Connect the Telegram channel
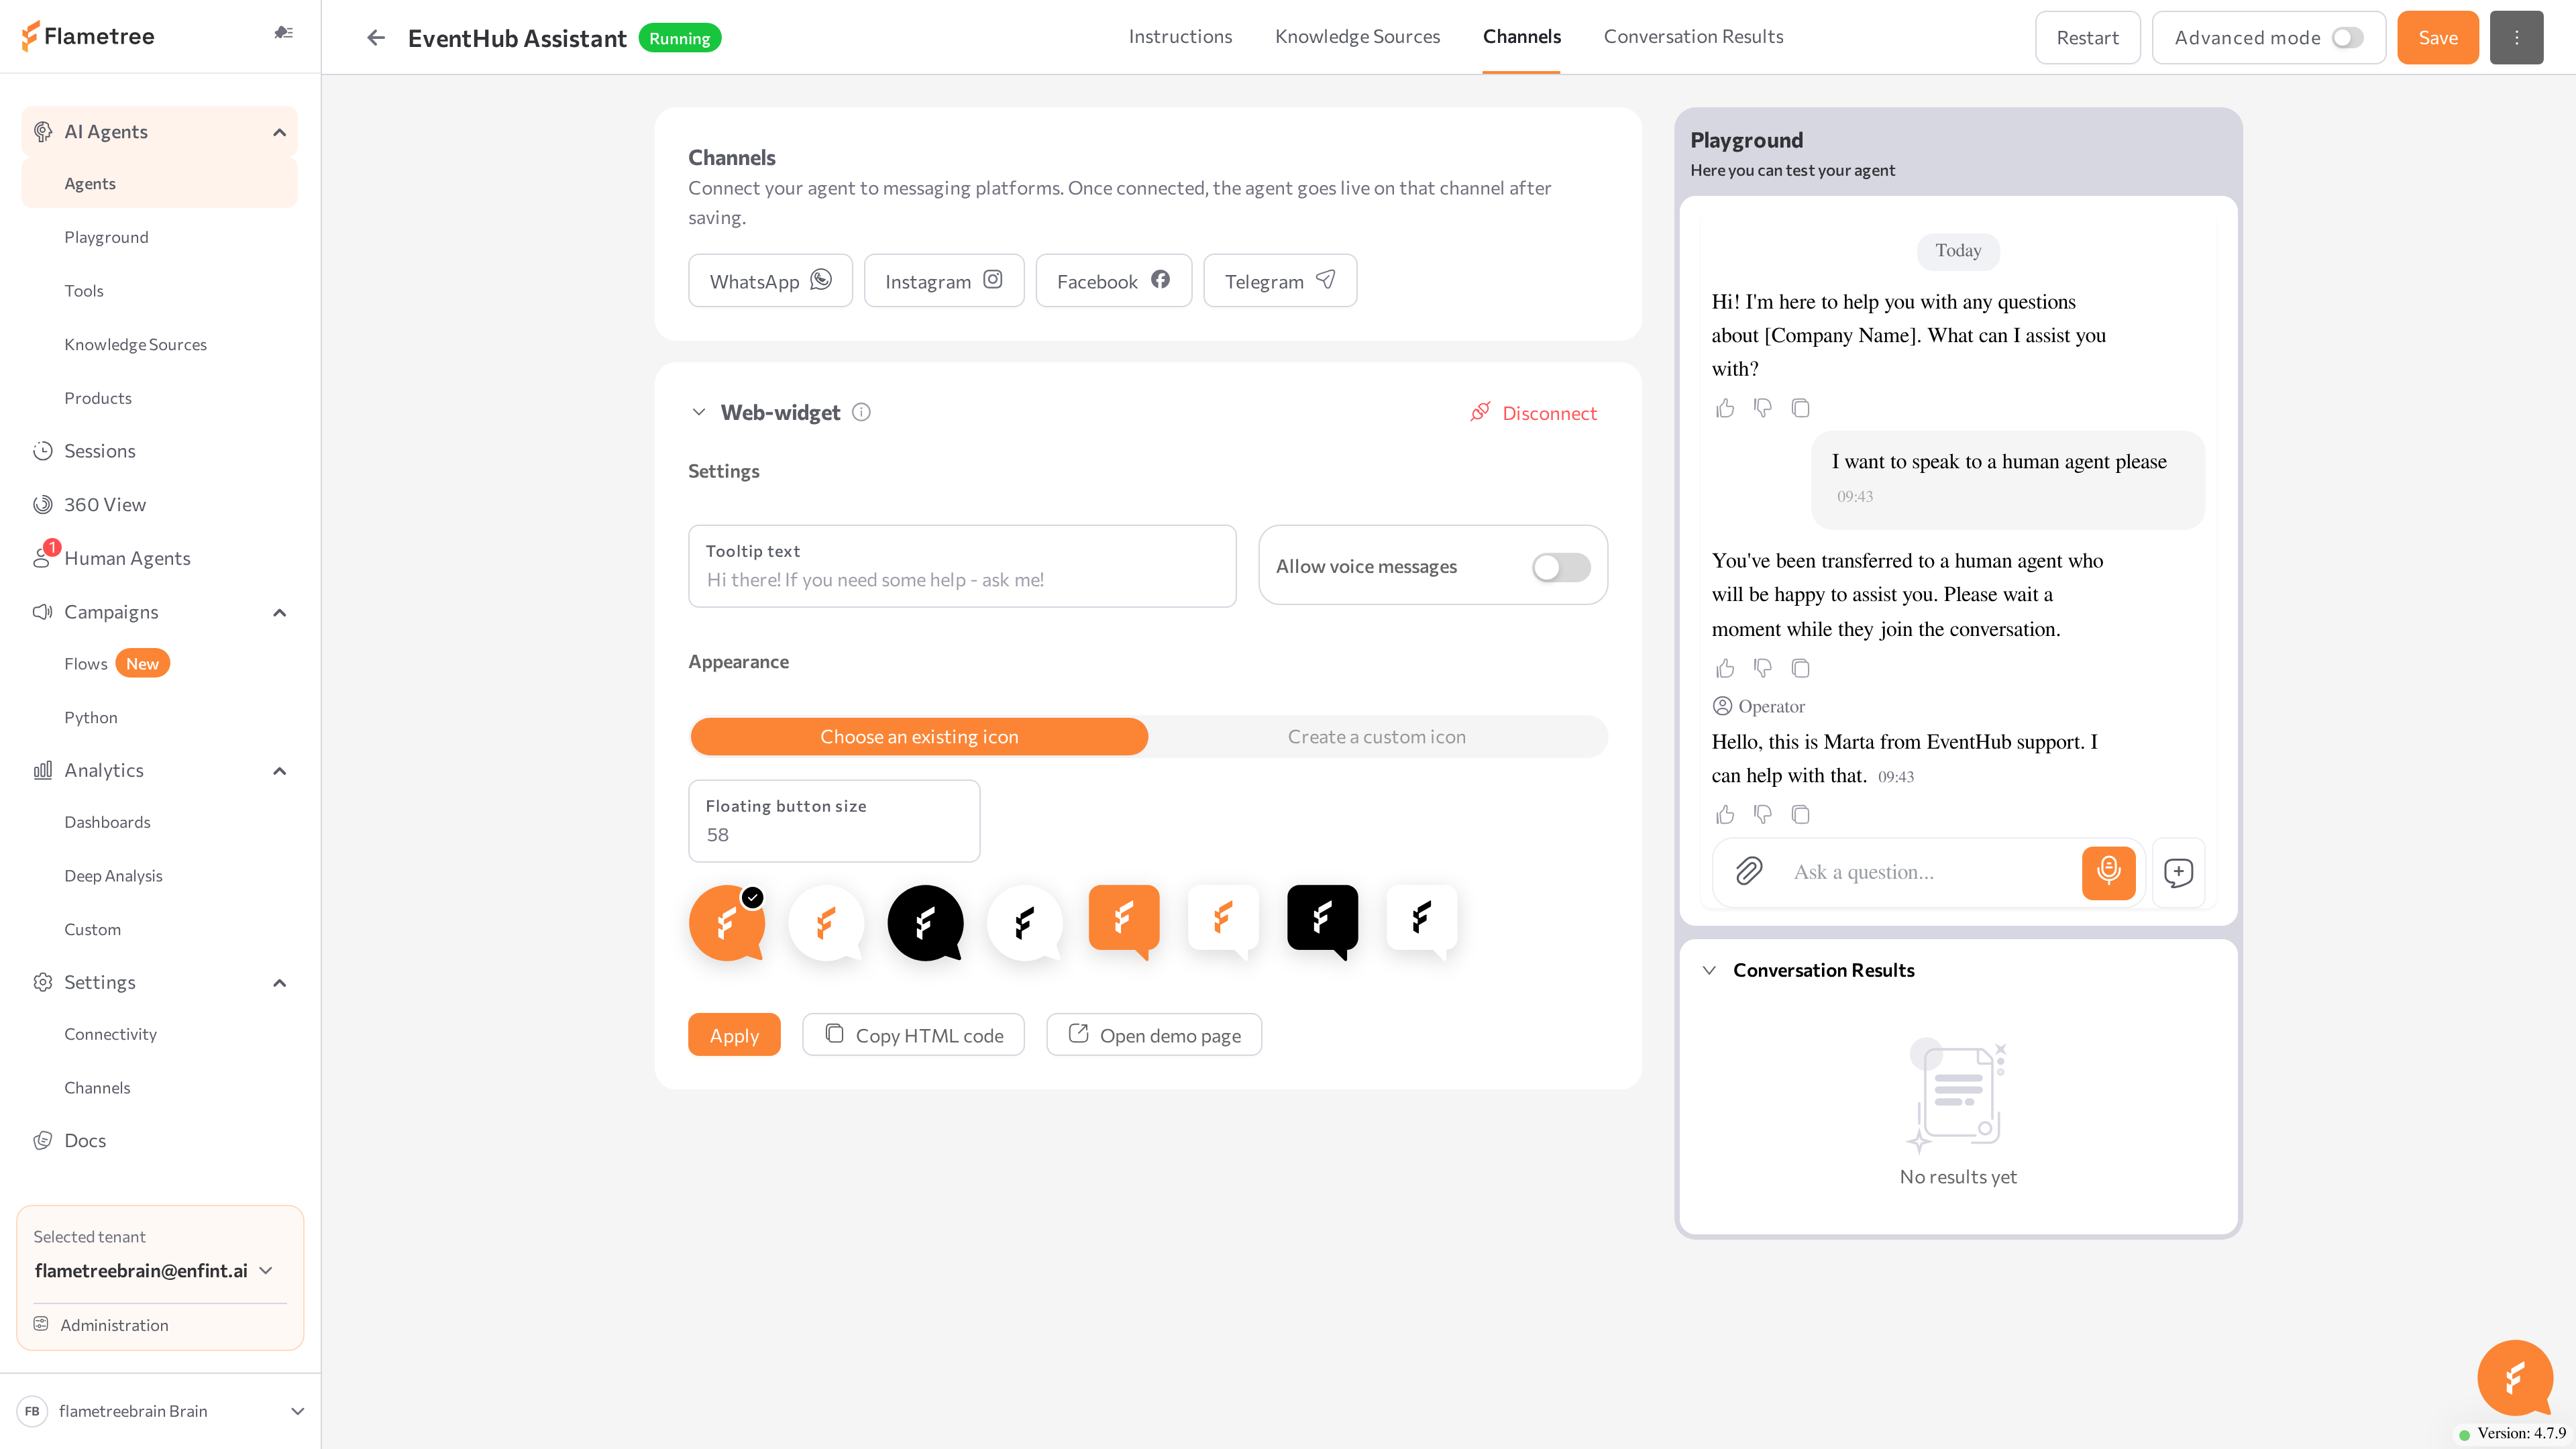This screenshot has height=1449, width=2576. click(x=1280, y=280)
